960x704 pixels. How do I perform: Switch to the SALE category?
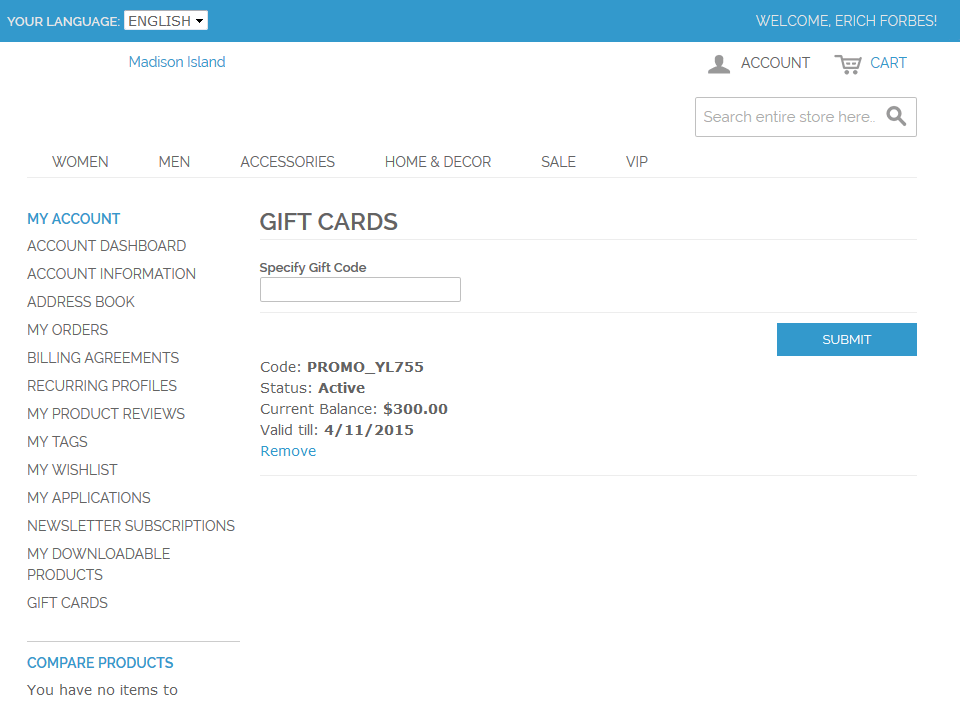pos(558,161)
